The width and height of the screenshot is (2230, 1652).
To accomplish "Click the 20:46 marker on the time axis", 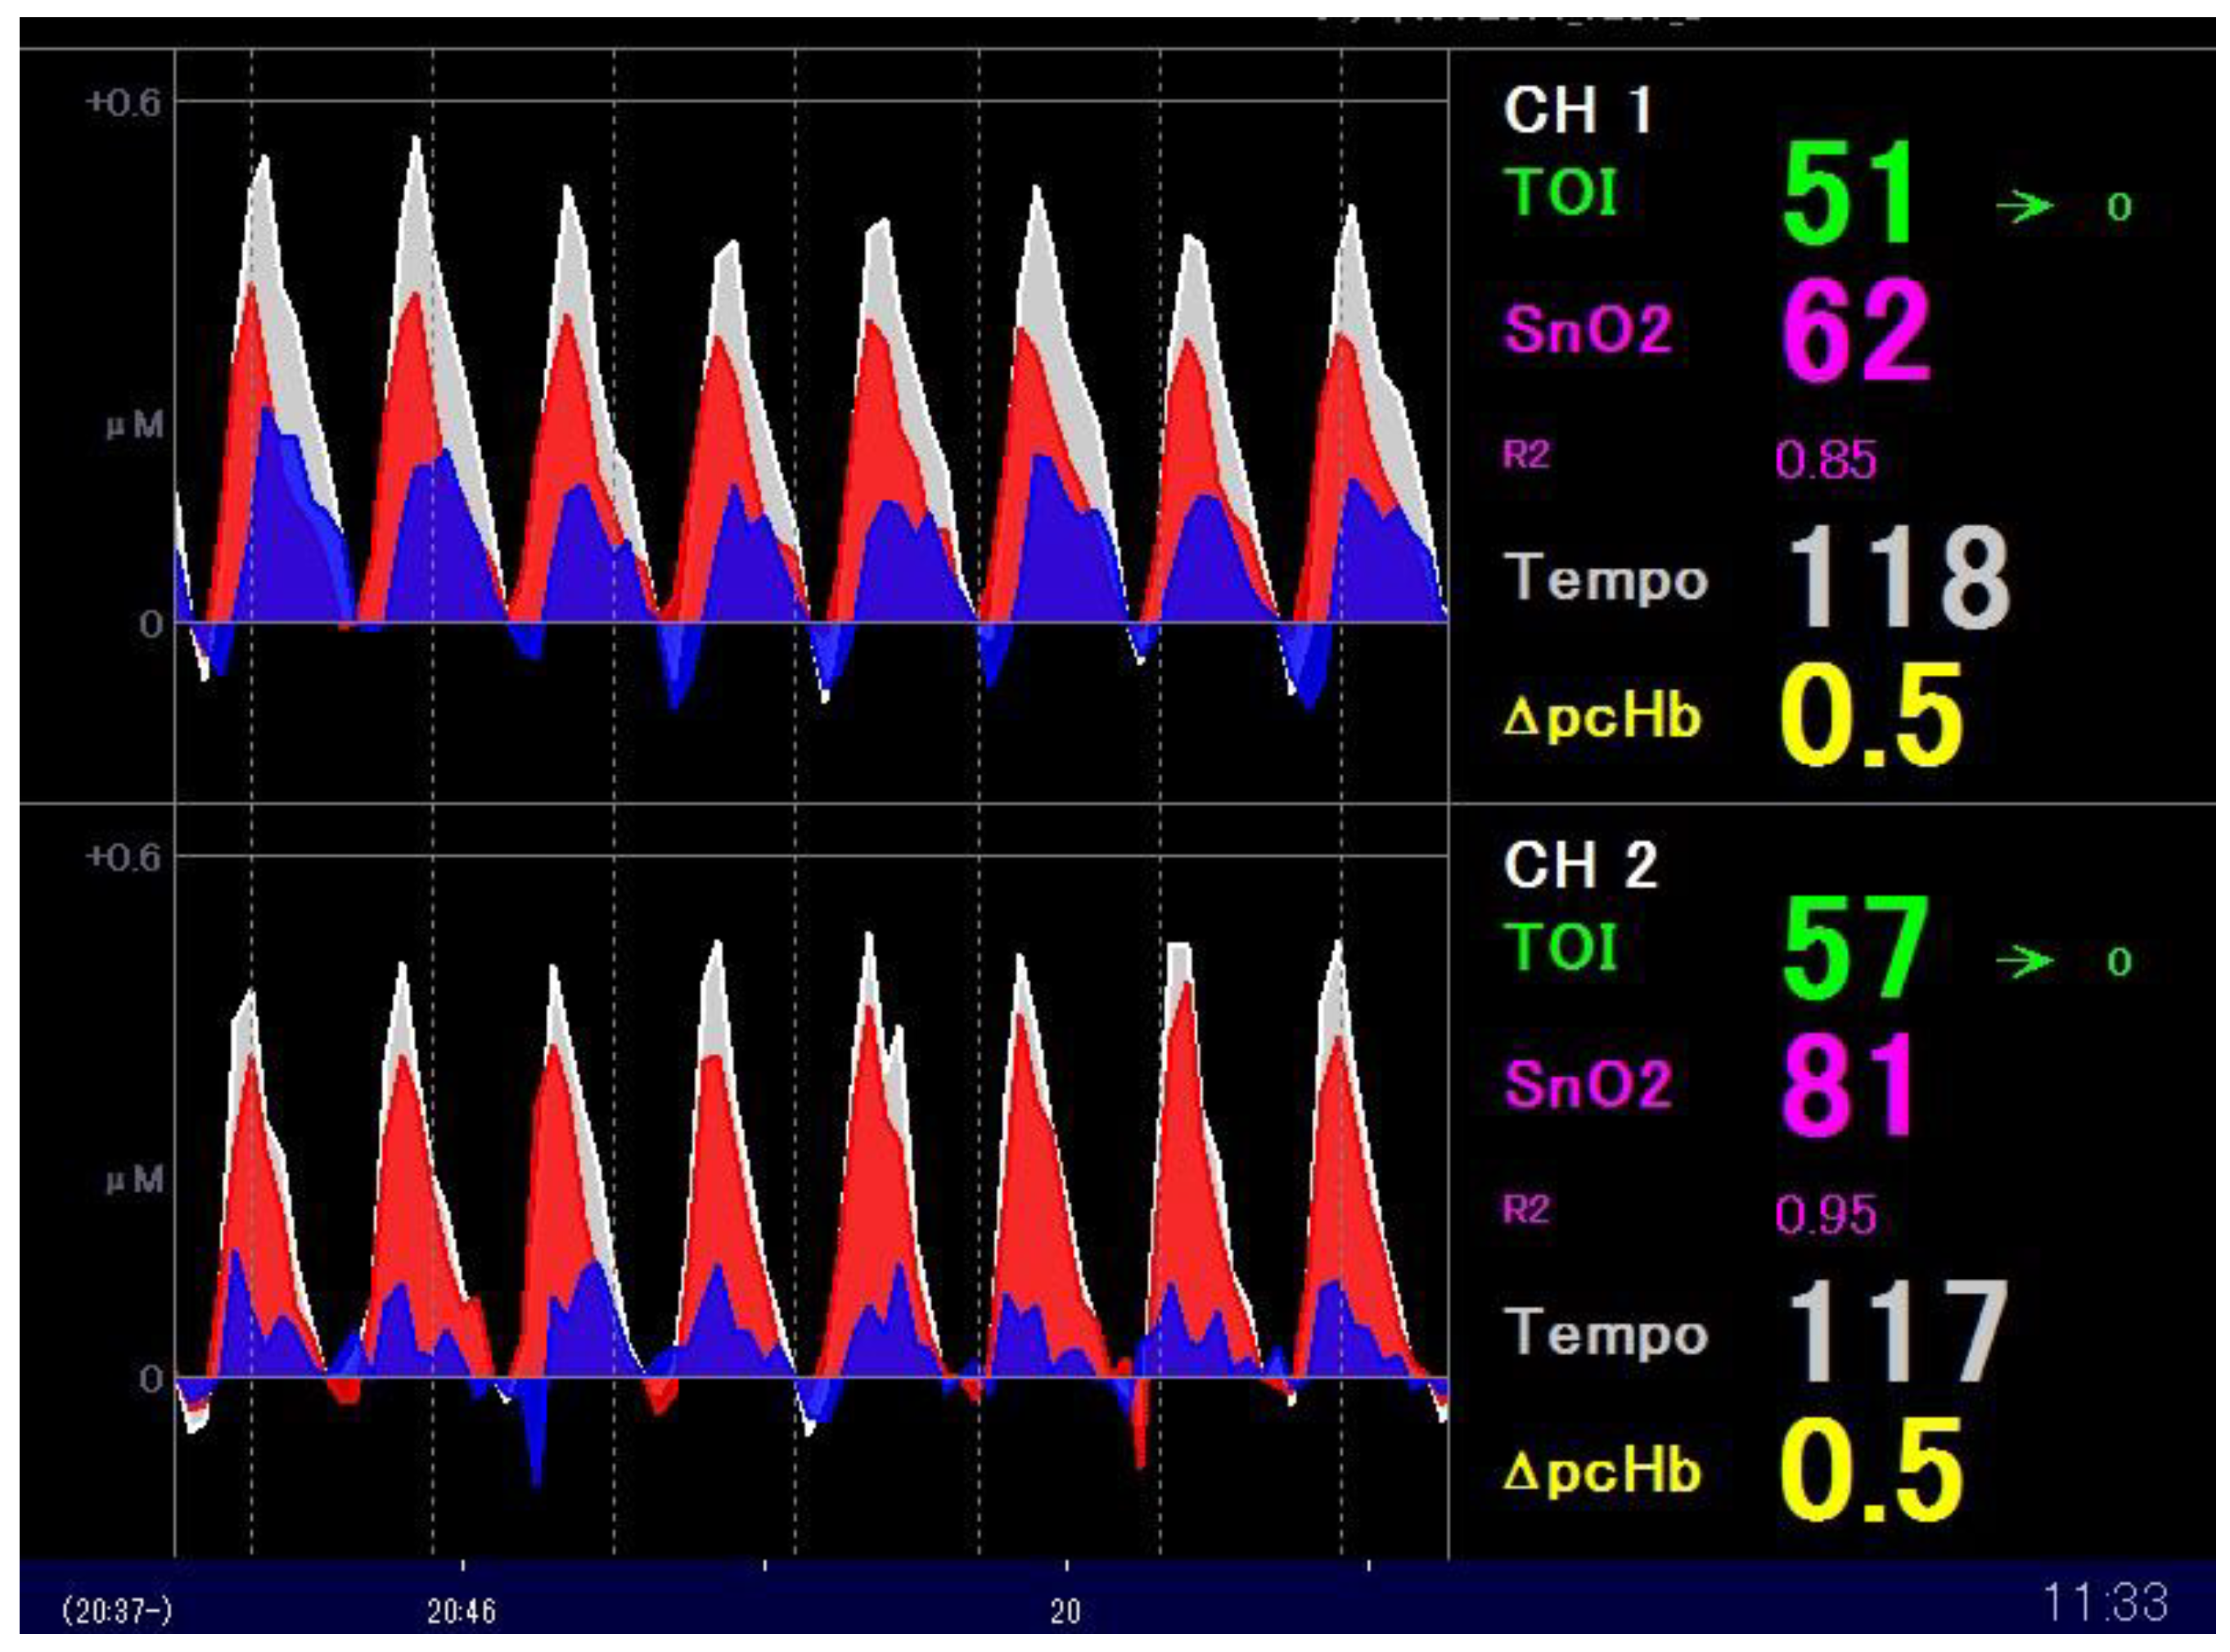I will tap(461, 1611).
